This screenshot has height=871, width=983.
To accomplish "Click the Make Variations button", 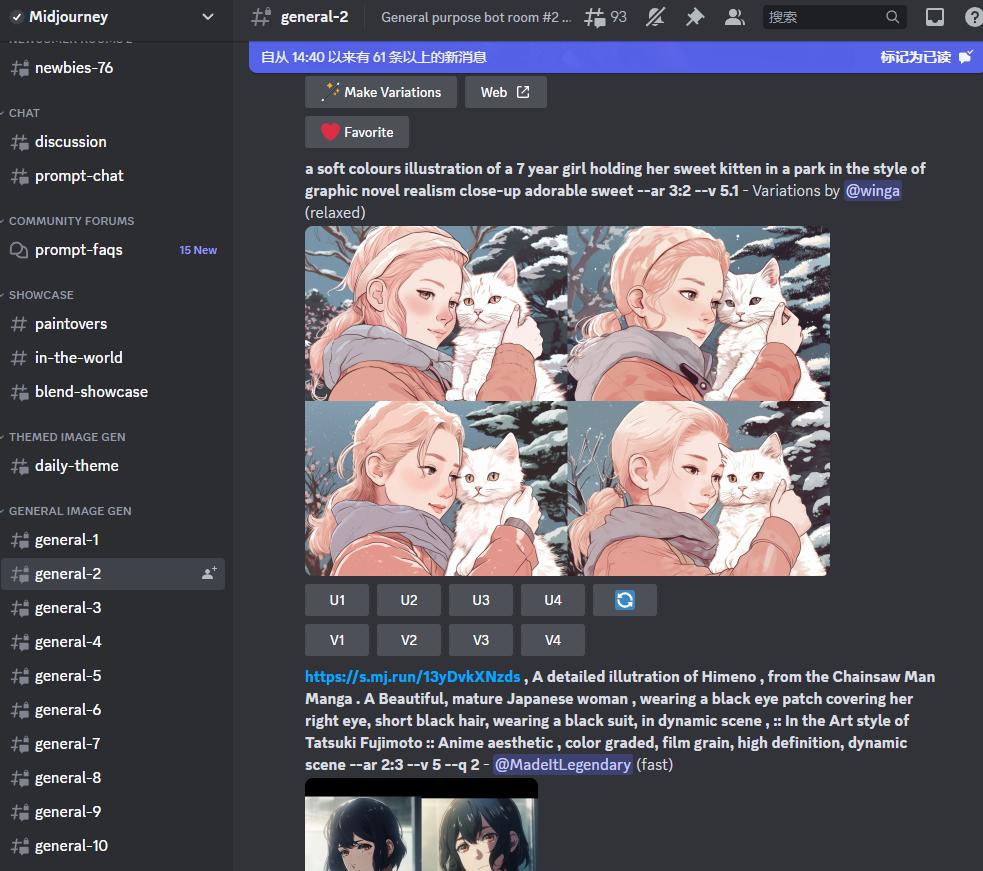I will (380, 92).
